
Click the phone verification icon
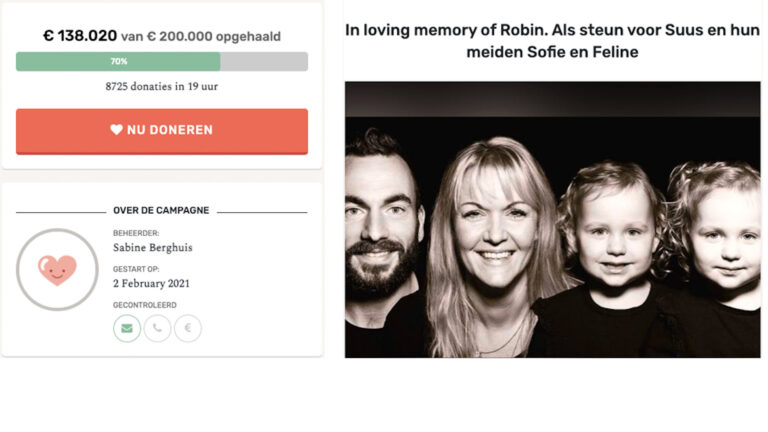157,328
